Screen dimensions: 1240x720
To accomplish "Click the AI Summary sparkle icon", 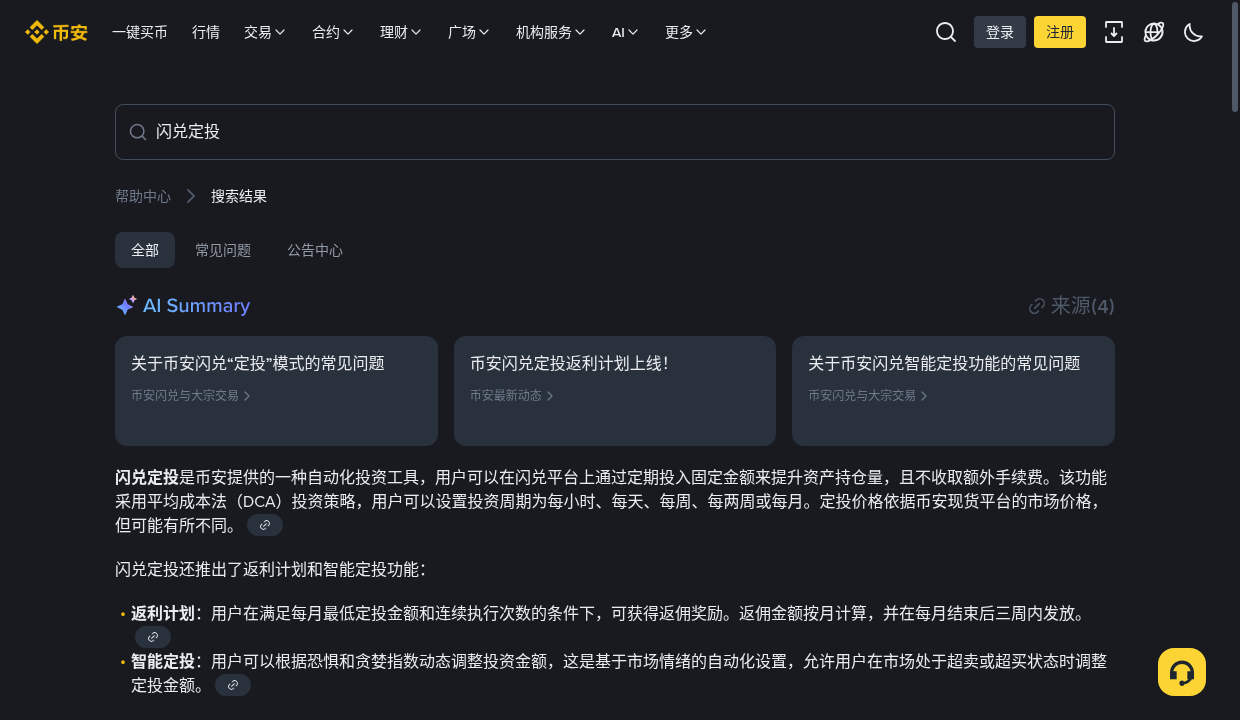I will click(126, 306).
